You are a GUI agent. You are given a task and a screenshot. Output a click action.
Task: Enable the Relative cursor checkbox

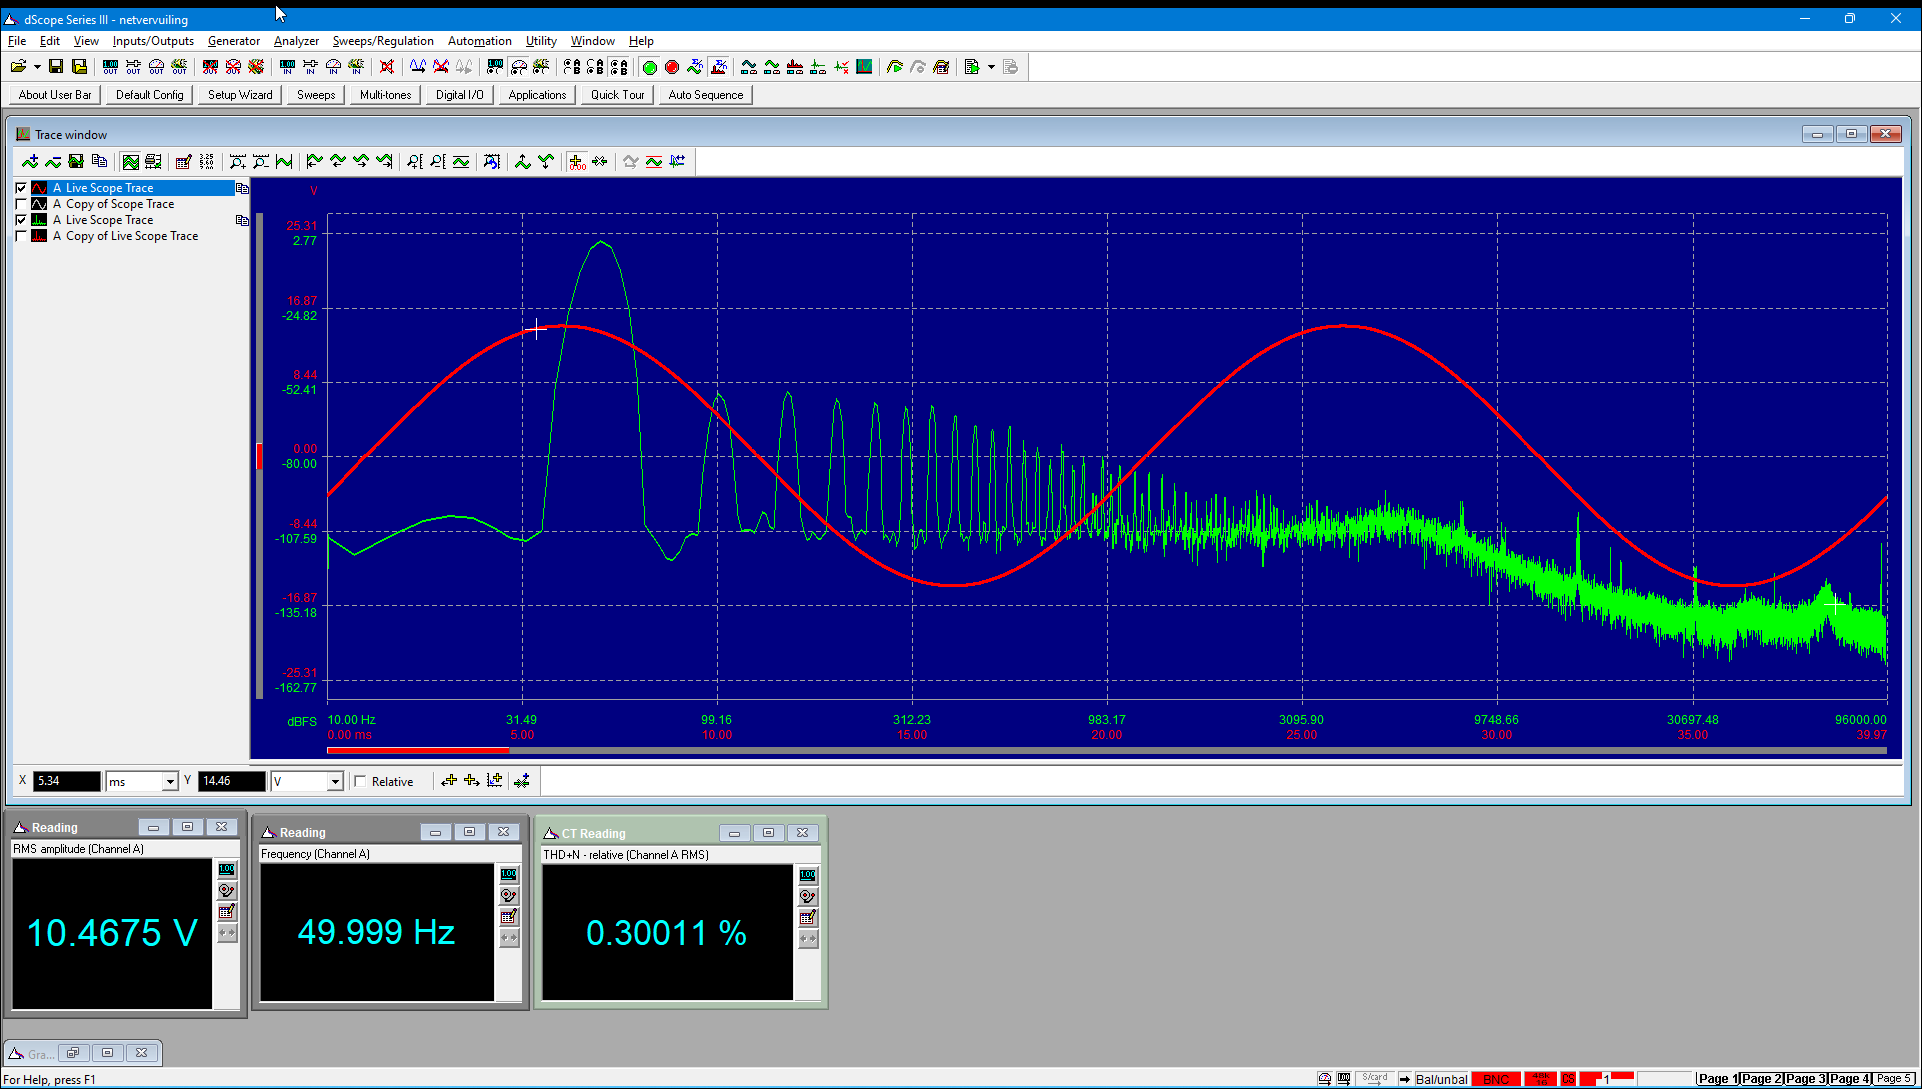pos(360,782)
